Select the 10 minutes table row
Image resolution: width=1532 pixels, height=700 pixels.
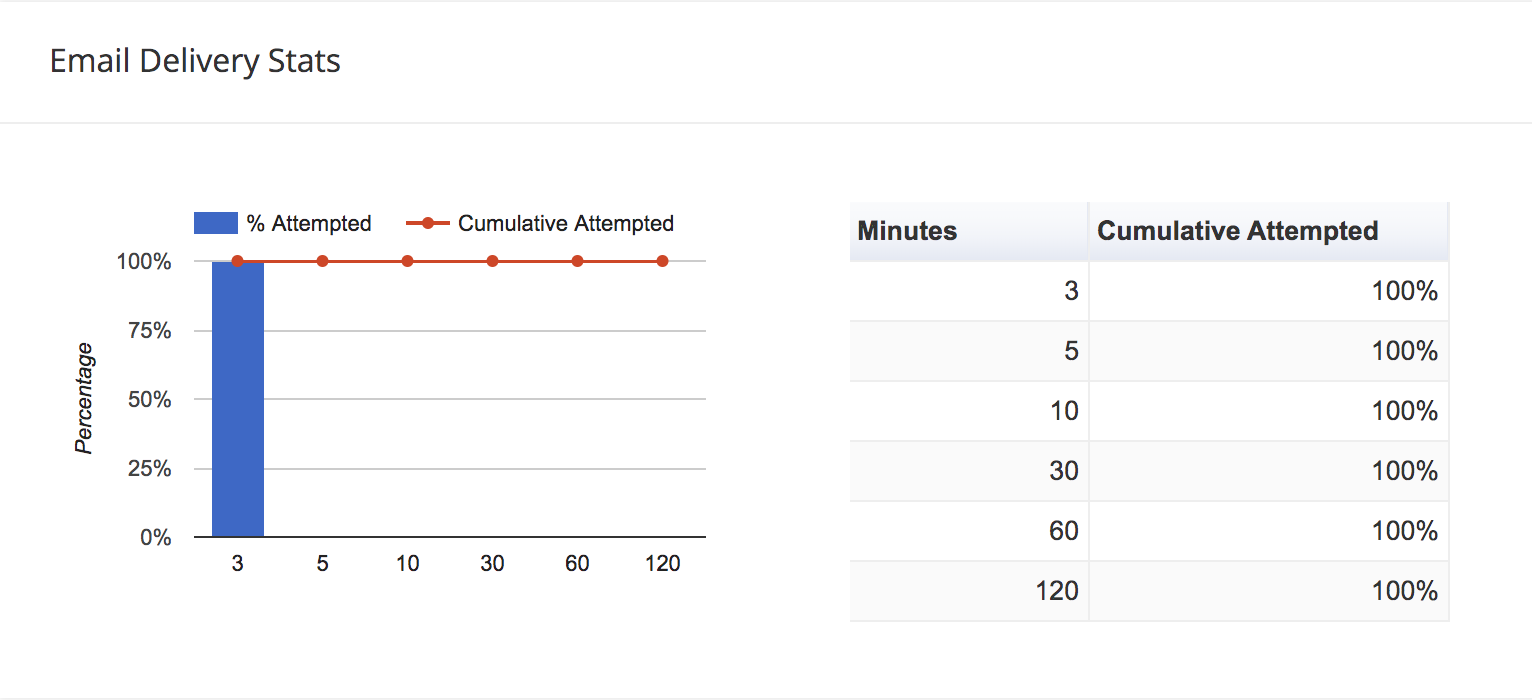[1148, 411]
